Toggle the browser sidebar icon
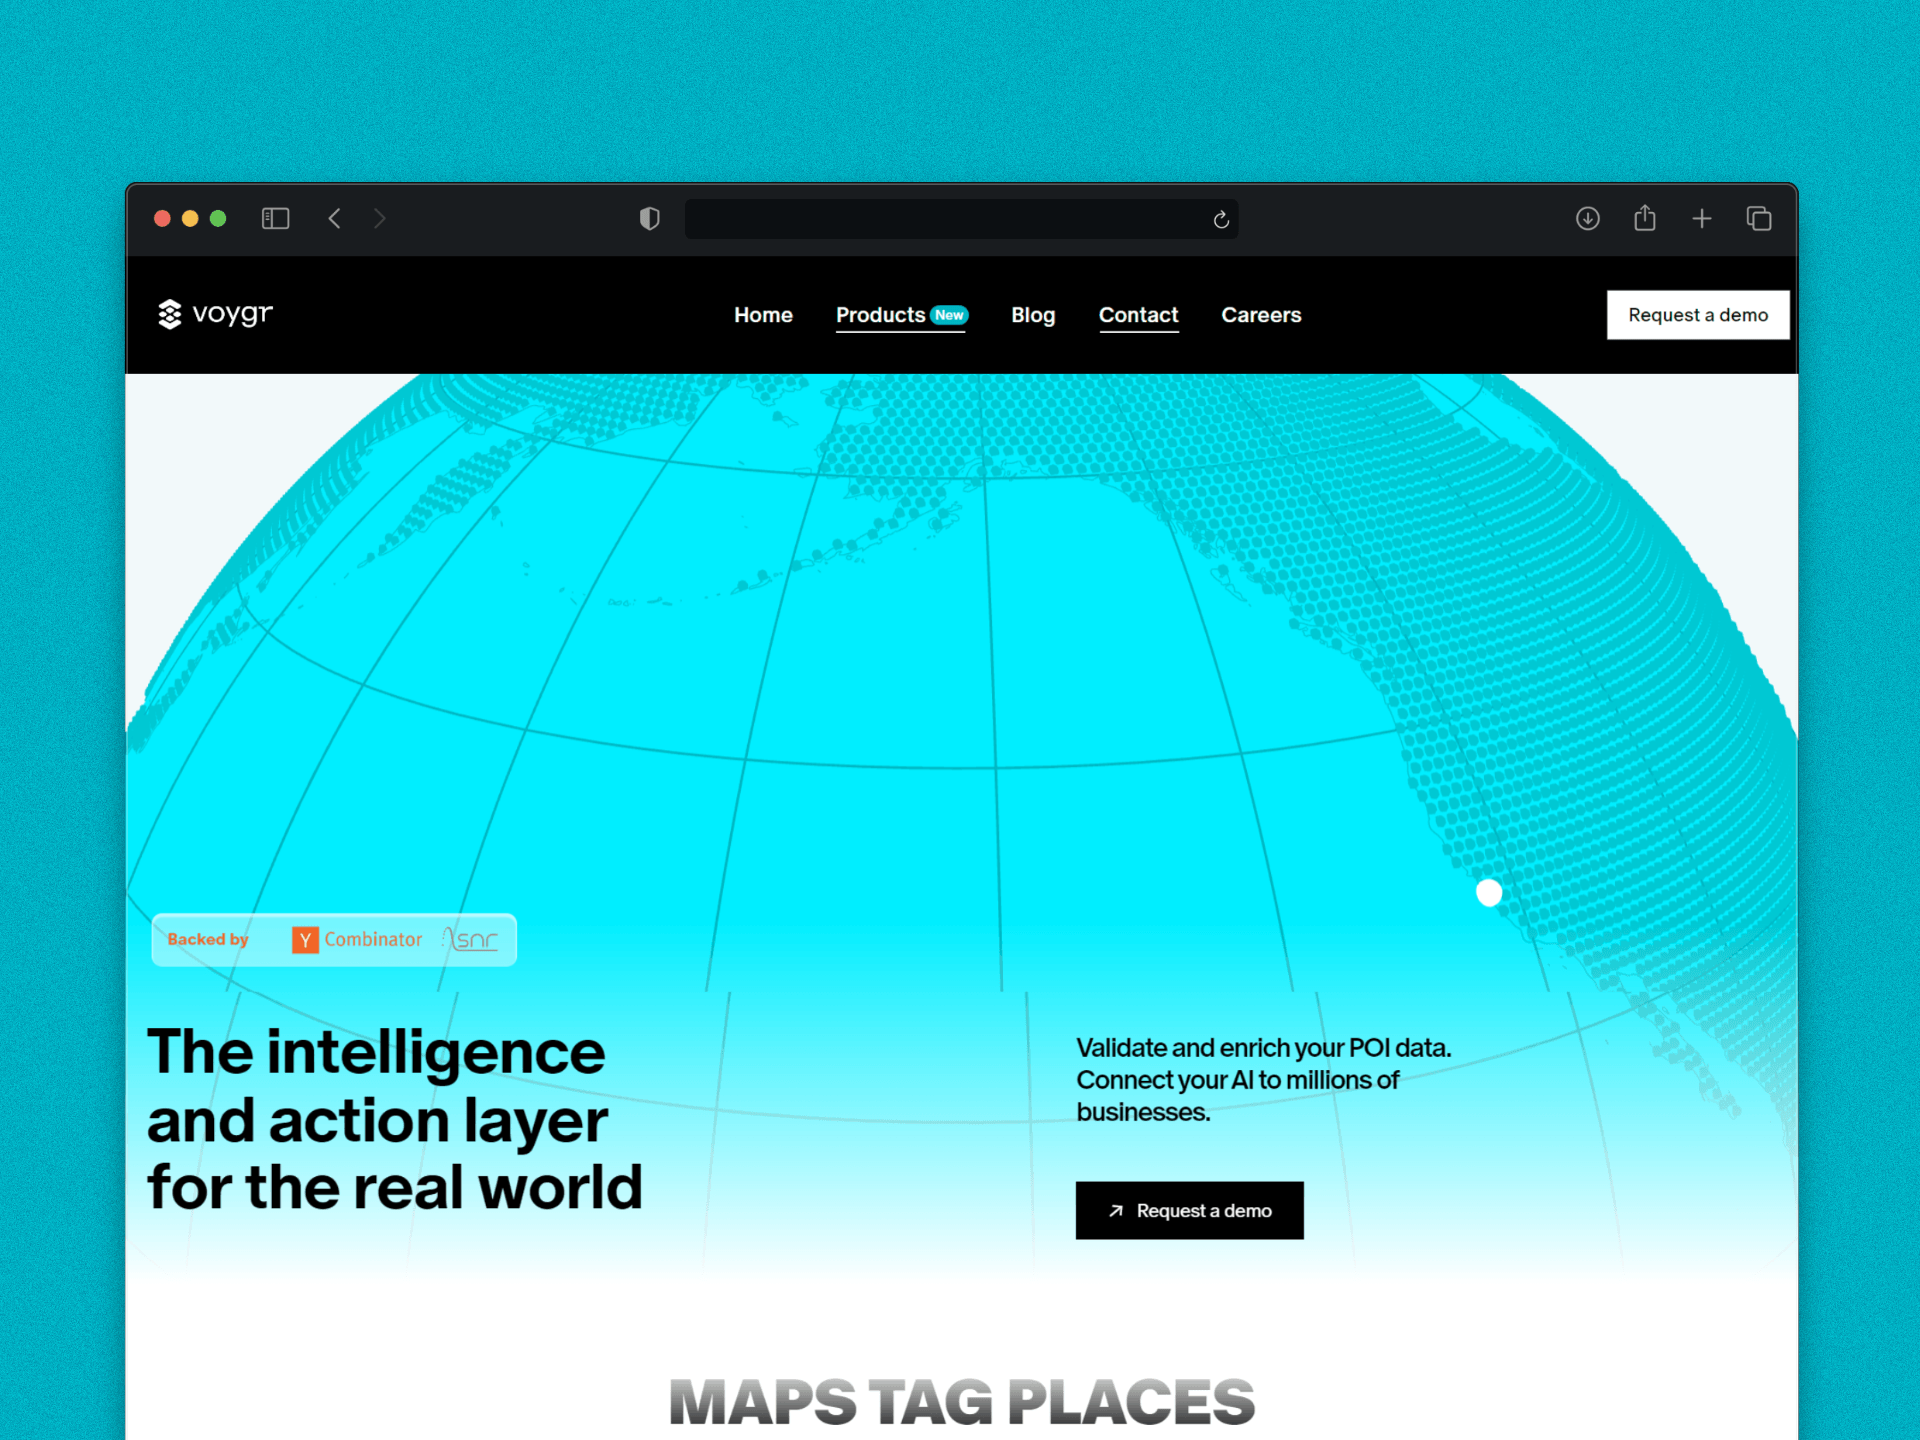 click(x=275, y=218)
